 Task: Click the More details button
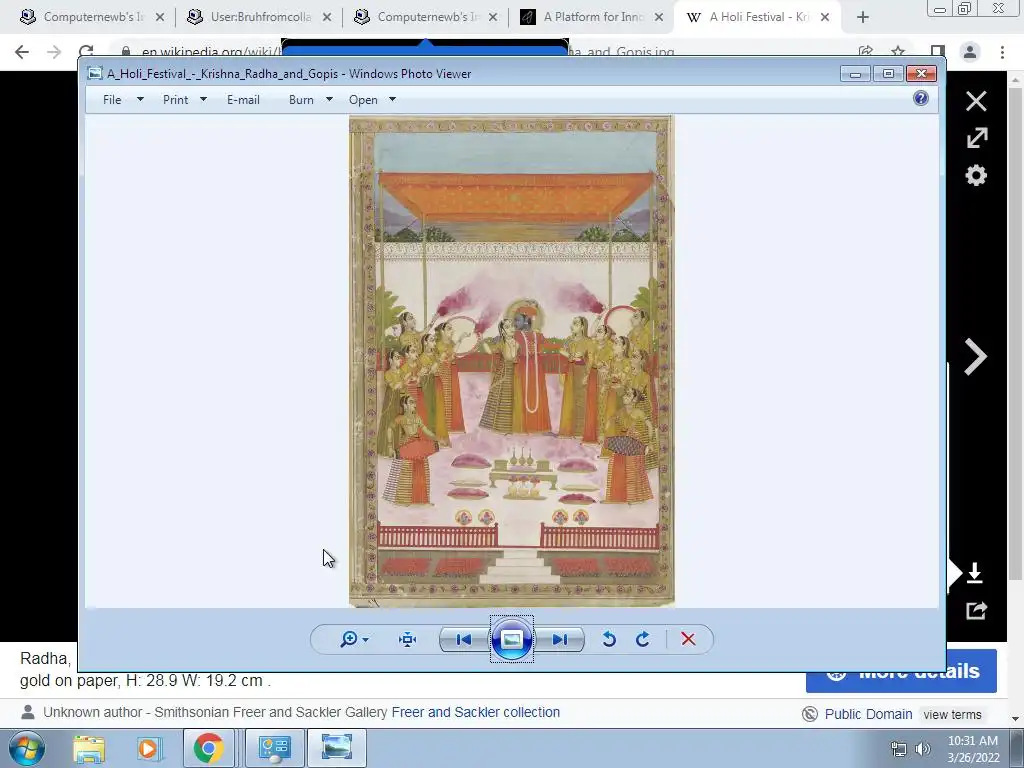901,671
